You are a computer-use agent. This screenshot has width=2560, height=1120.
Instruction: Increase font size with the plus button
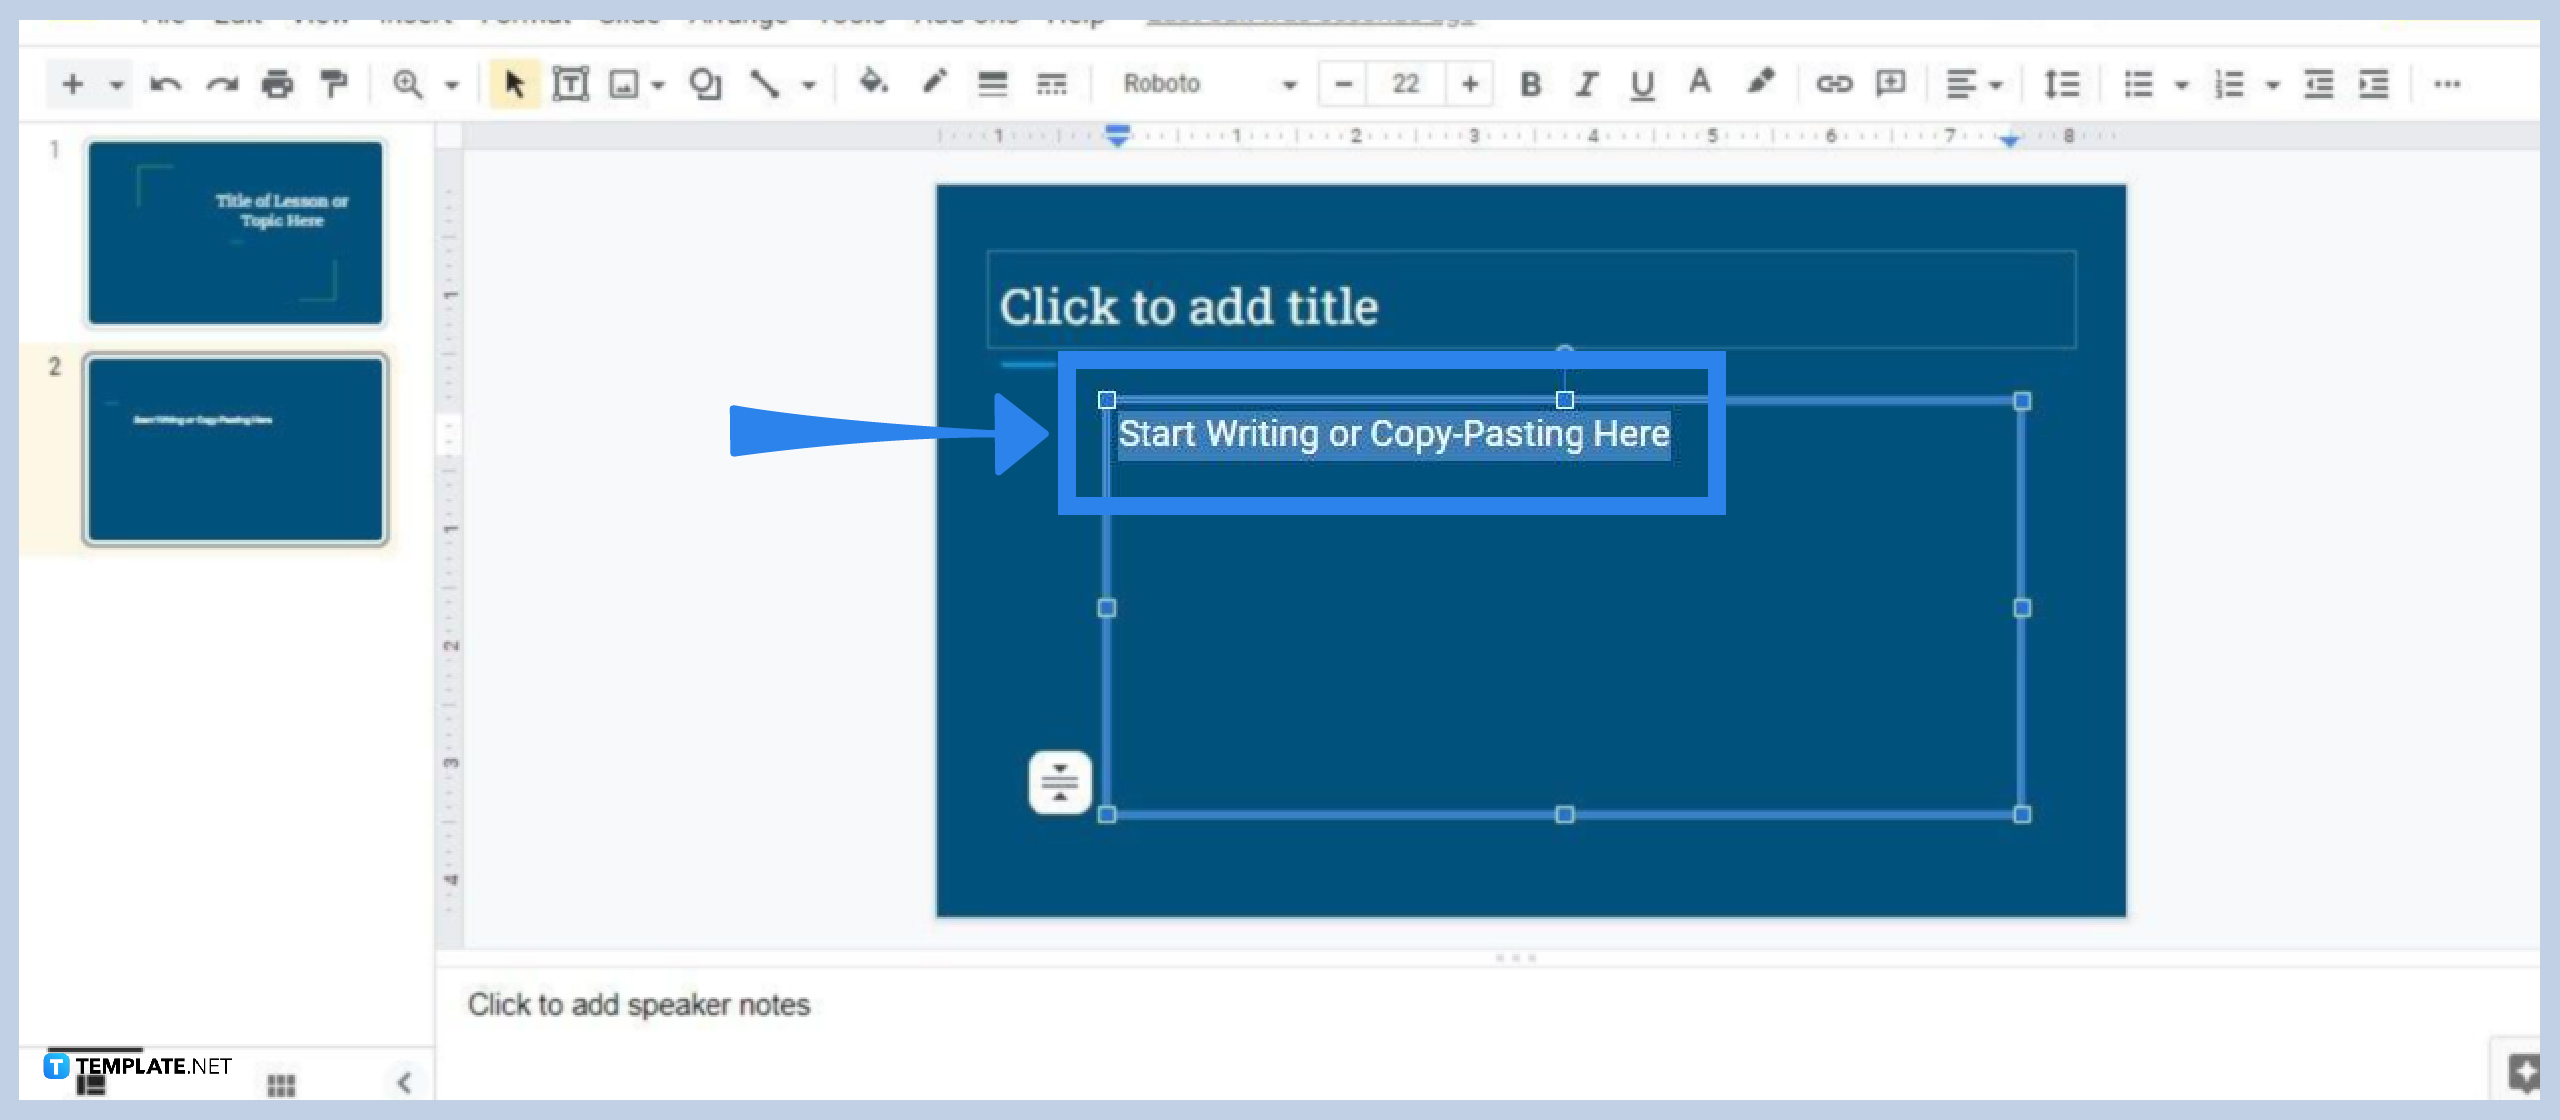point(1470,84)
